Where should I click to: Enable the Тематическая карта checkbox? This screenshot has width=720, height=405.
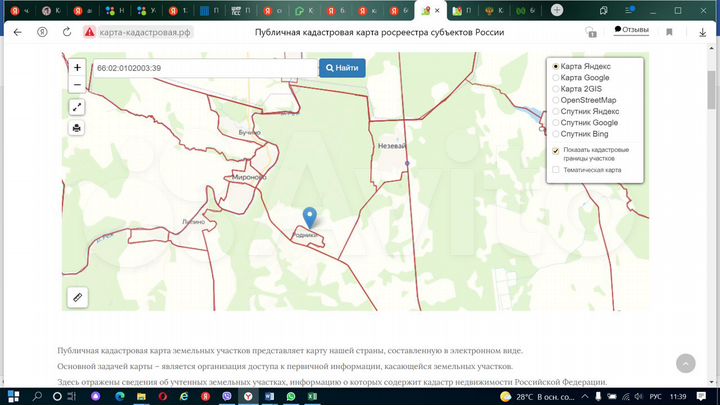(x=556, y=170)
